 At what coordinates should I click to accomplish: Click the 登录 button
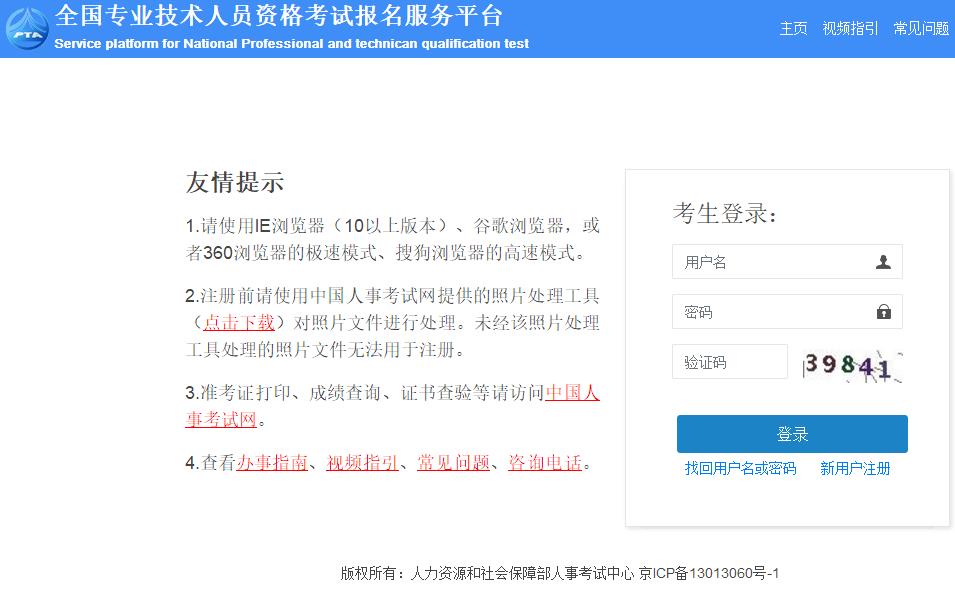792,434
